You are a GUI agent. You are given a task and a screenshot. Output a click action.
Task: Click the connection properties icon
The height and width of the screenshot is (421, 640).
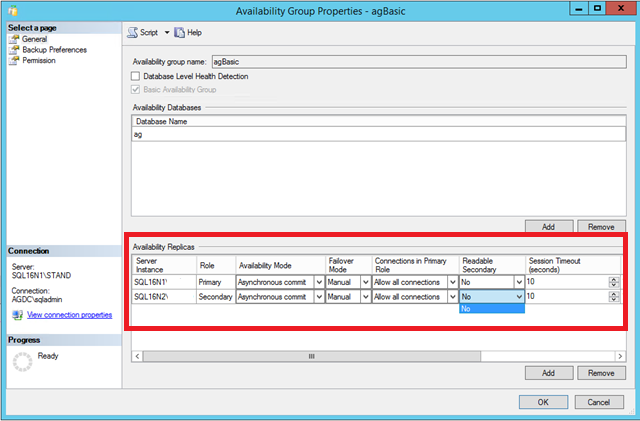pyautogui.click(x=16, y=315)
